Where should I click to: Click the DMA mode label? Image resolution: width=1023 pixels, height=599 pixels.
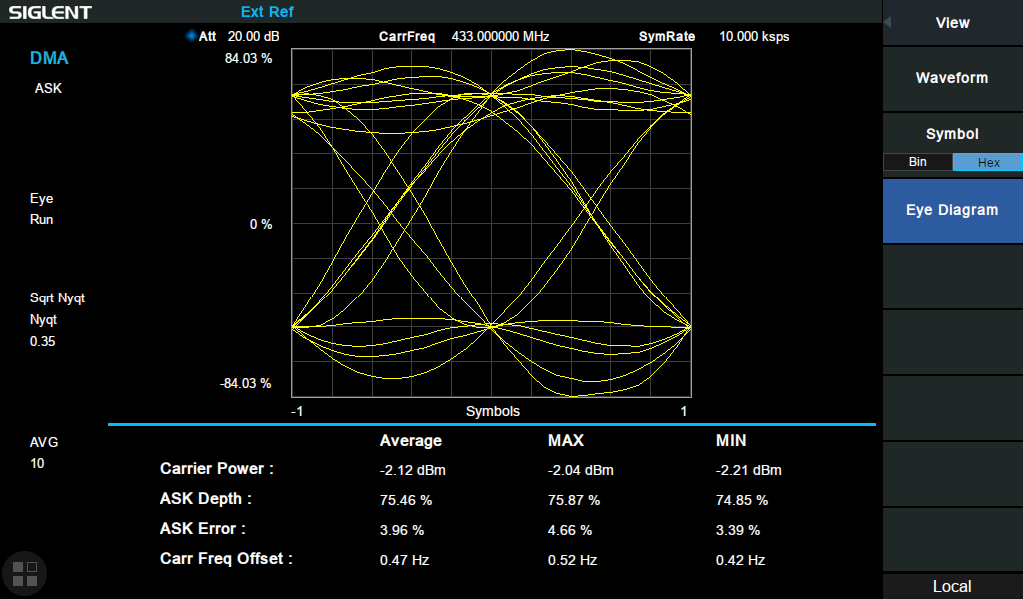pos(49,58)
